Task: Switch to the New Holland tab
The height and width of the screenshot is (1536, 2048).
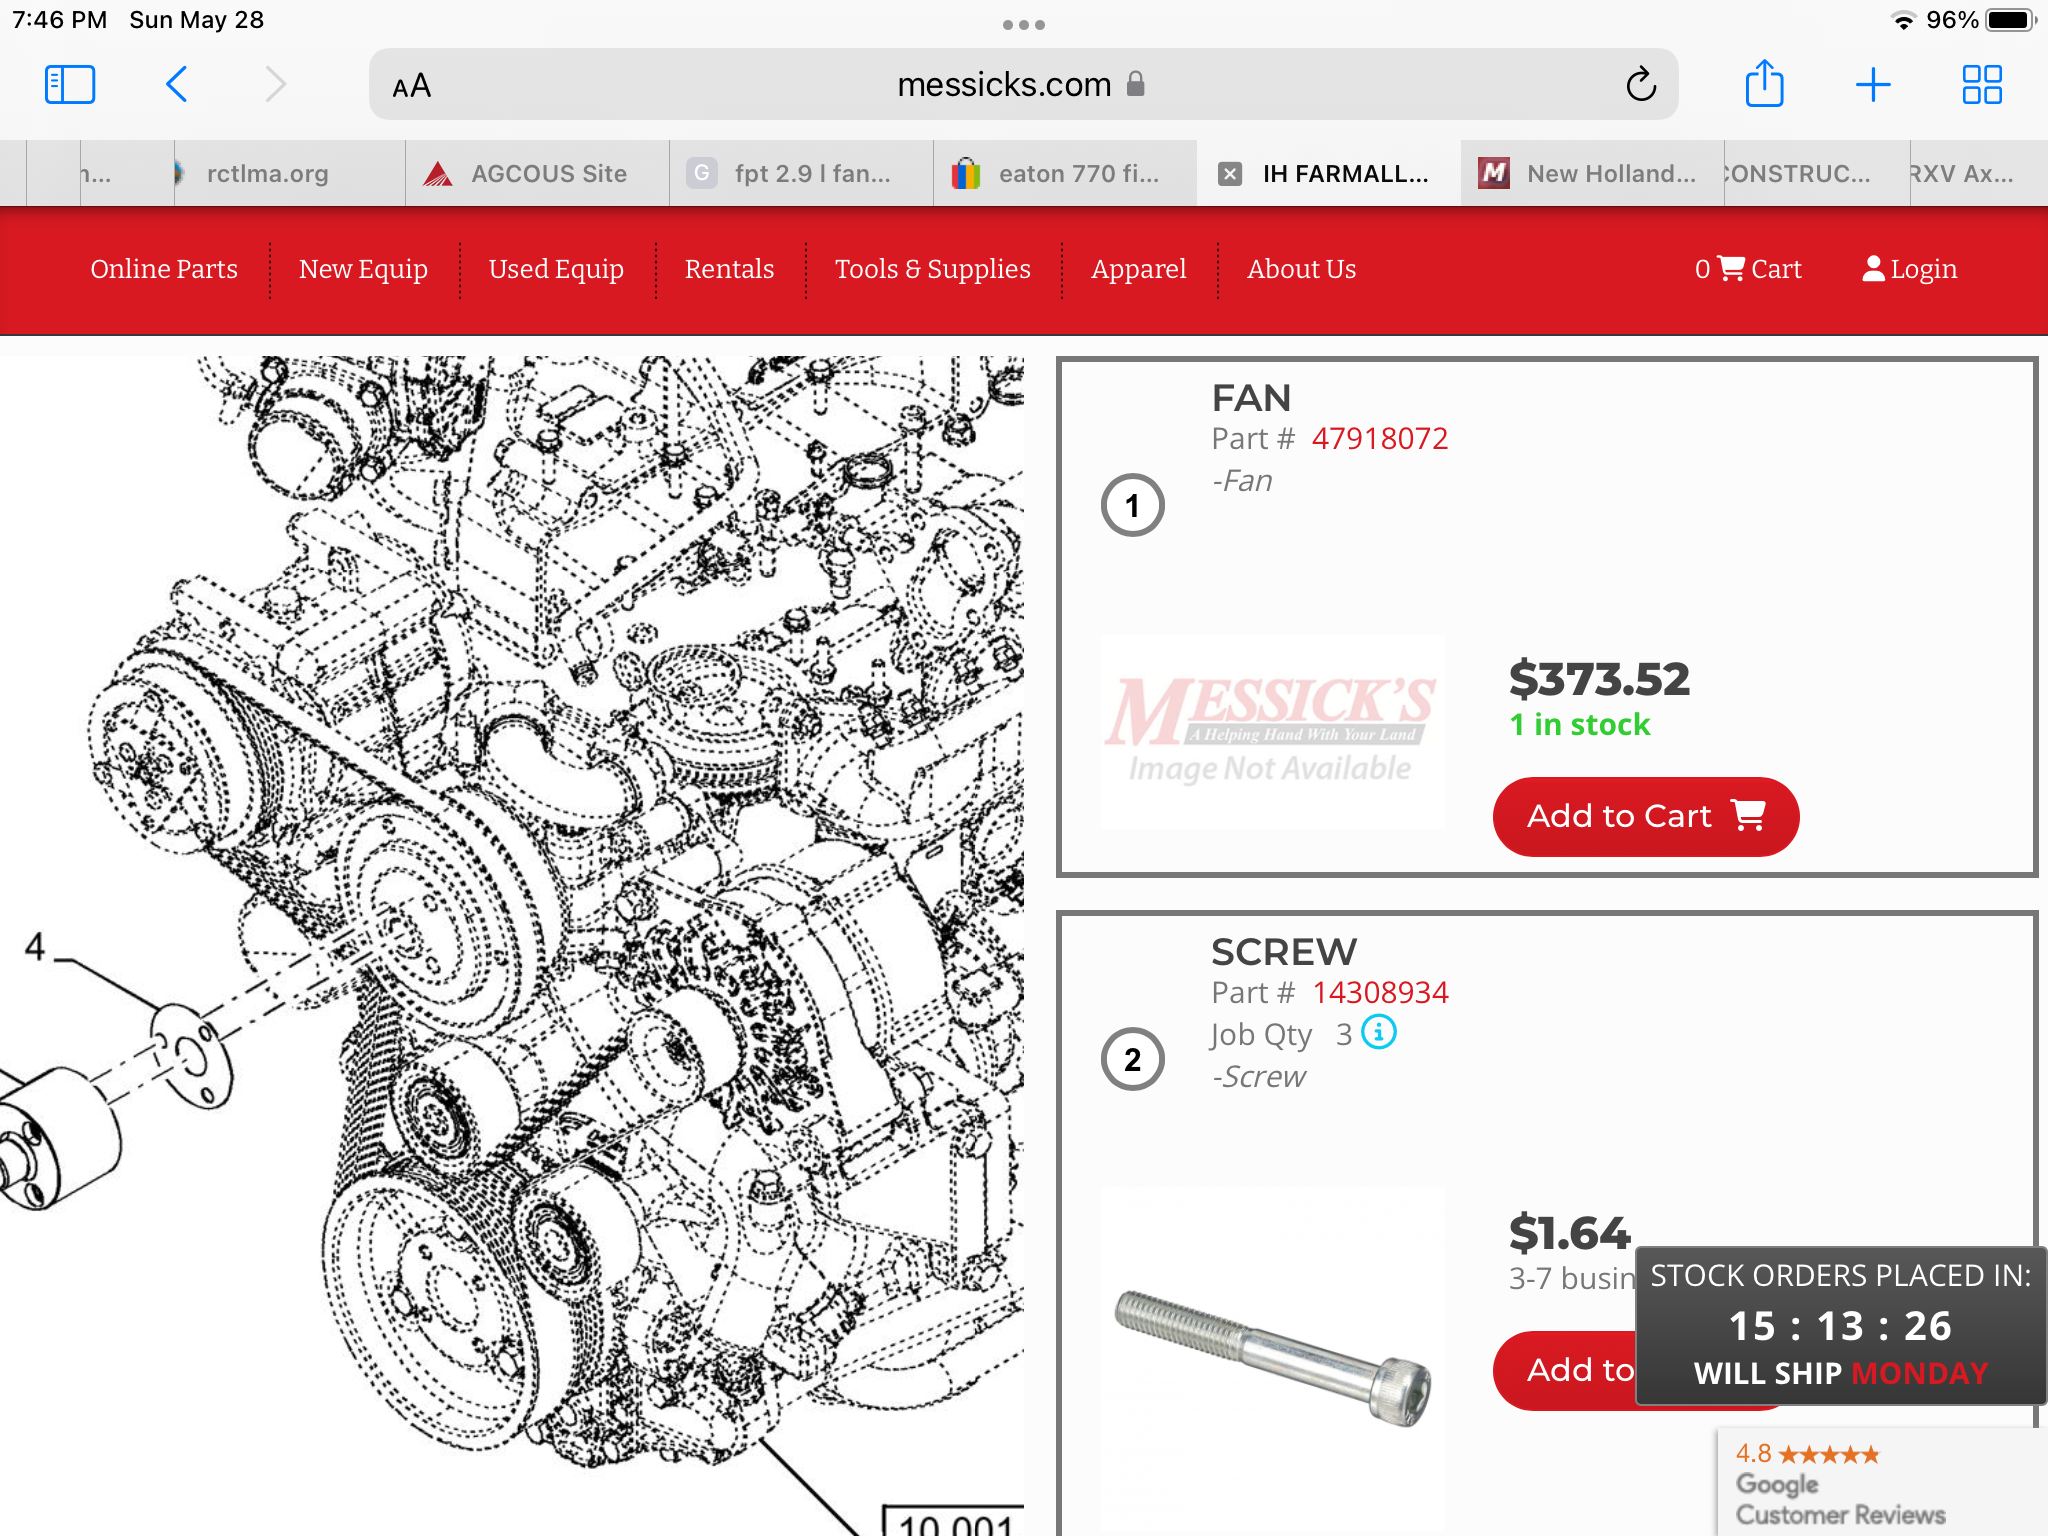Action: 1593,174
